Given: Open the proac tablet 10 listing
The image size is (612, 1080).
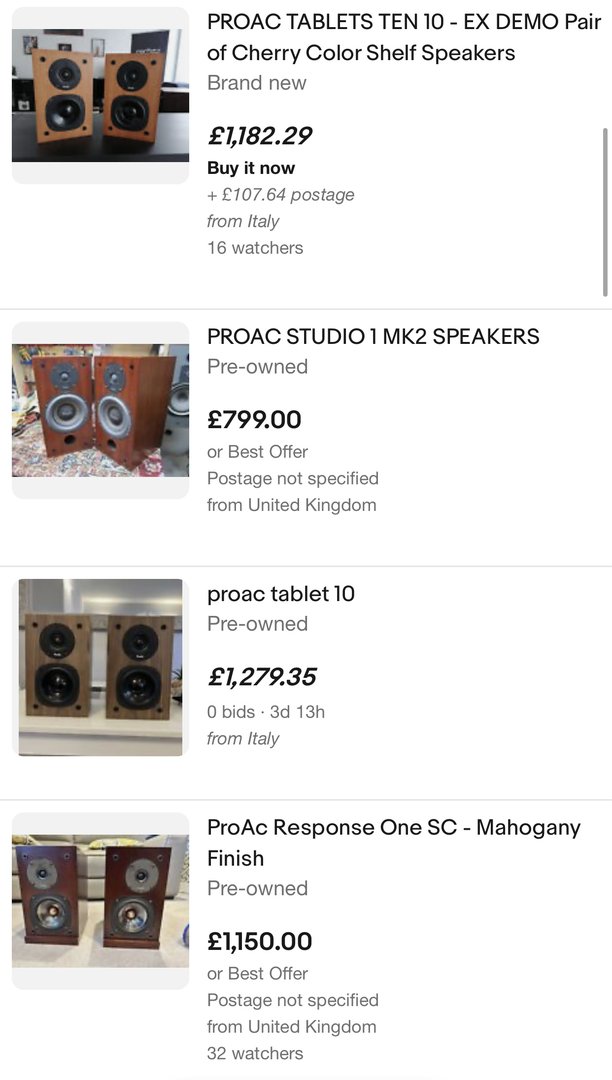Looking at the screenshot, I should [281, 594].
